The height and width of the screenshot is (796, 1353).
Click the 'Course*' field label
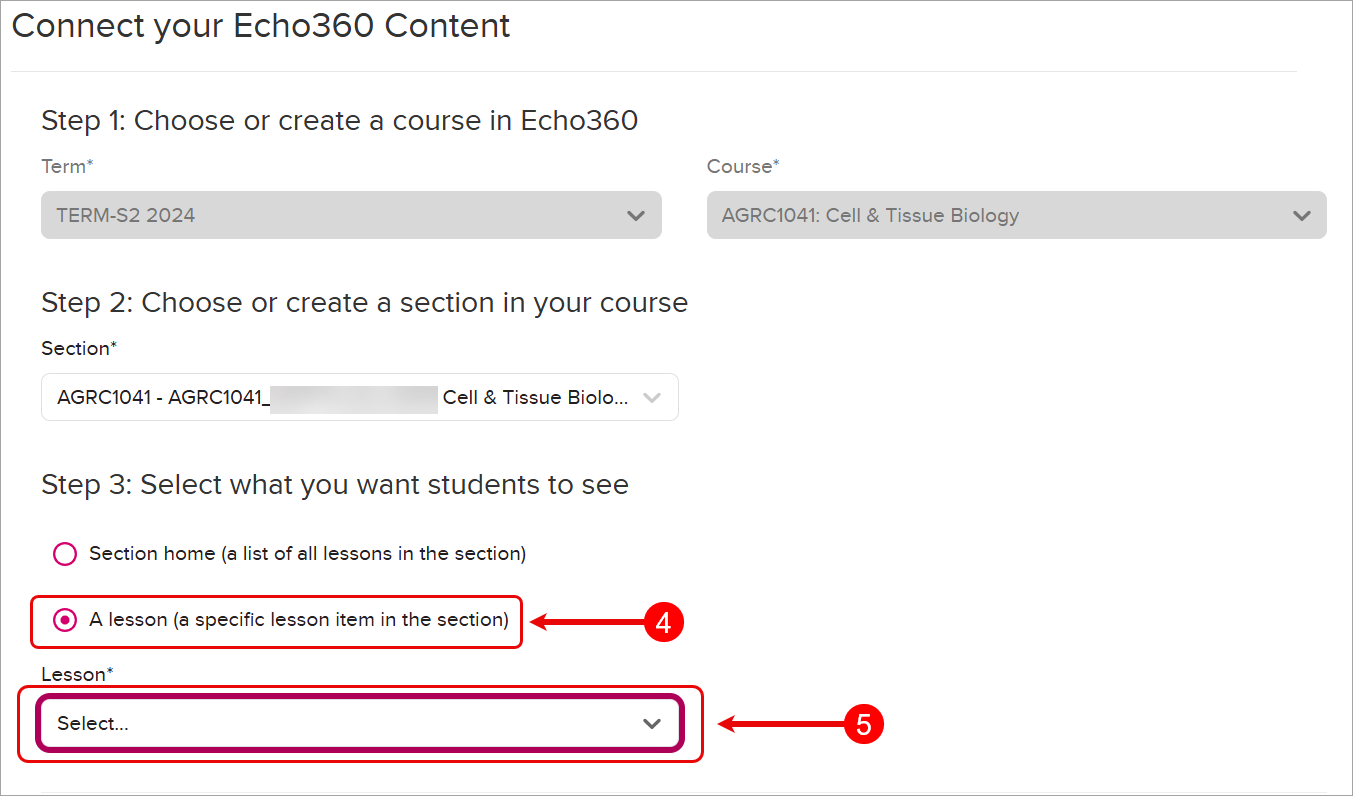coord(743,167)
